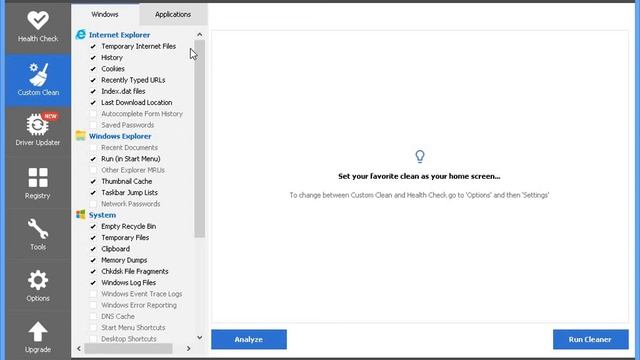The image size is (640, 360).
Task: Enable Windows Event Trace Logs
Action: (x=93, y=294)
